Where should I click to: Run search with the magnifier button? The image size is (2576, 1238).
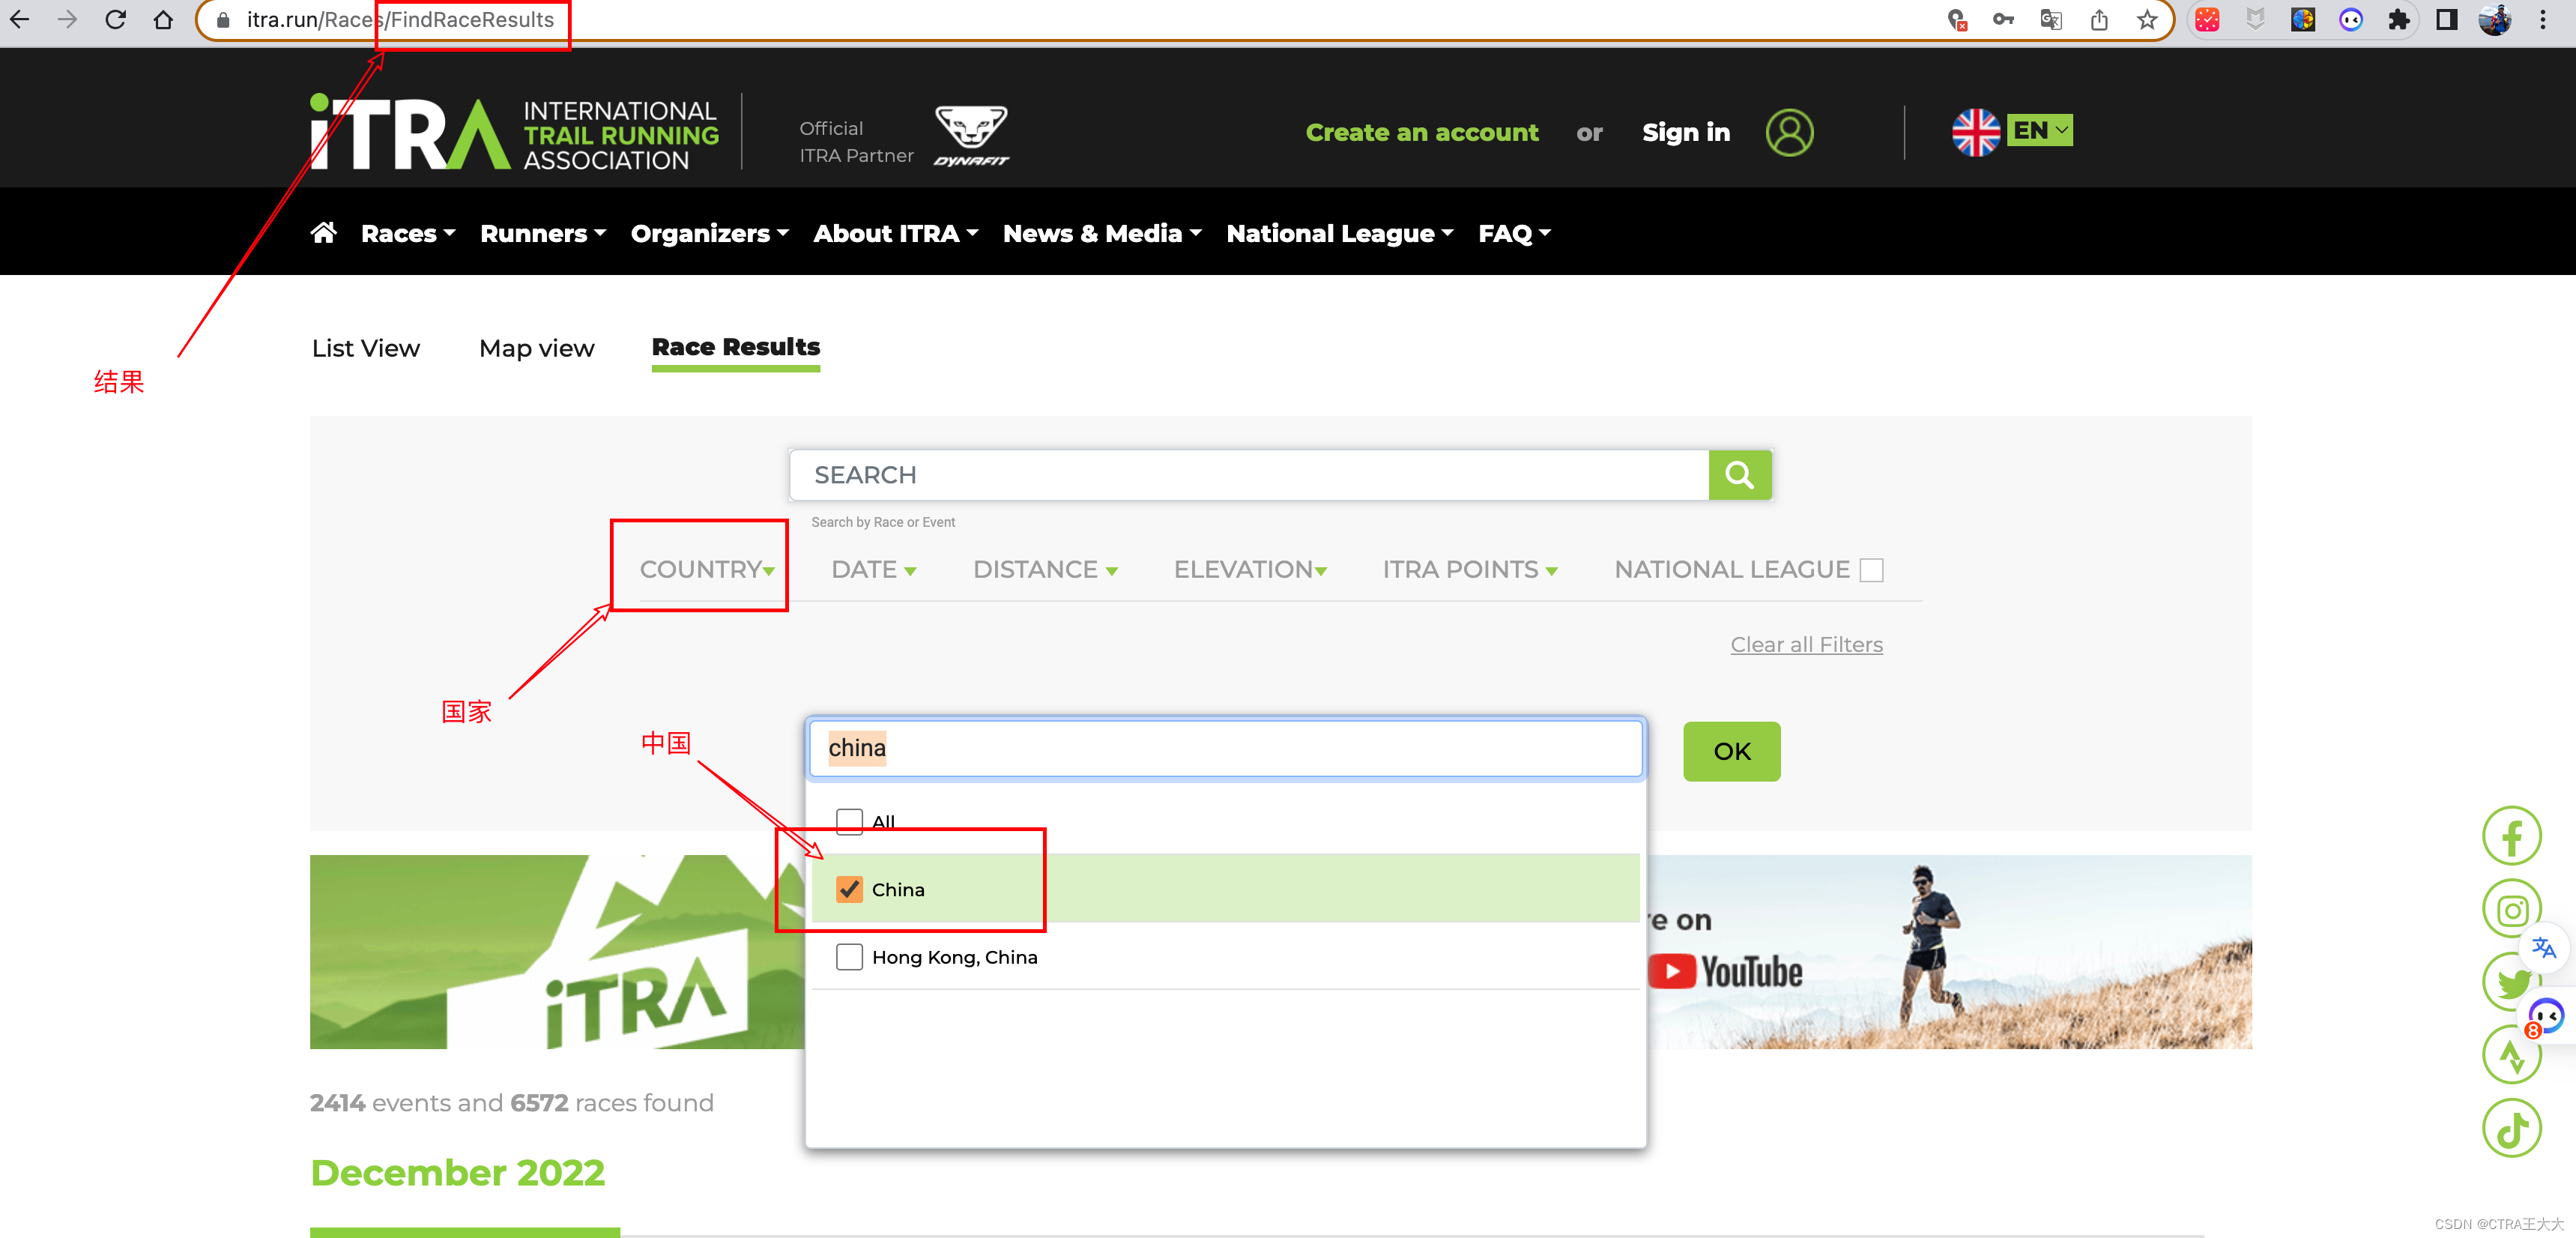(1739, 475)
